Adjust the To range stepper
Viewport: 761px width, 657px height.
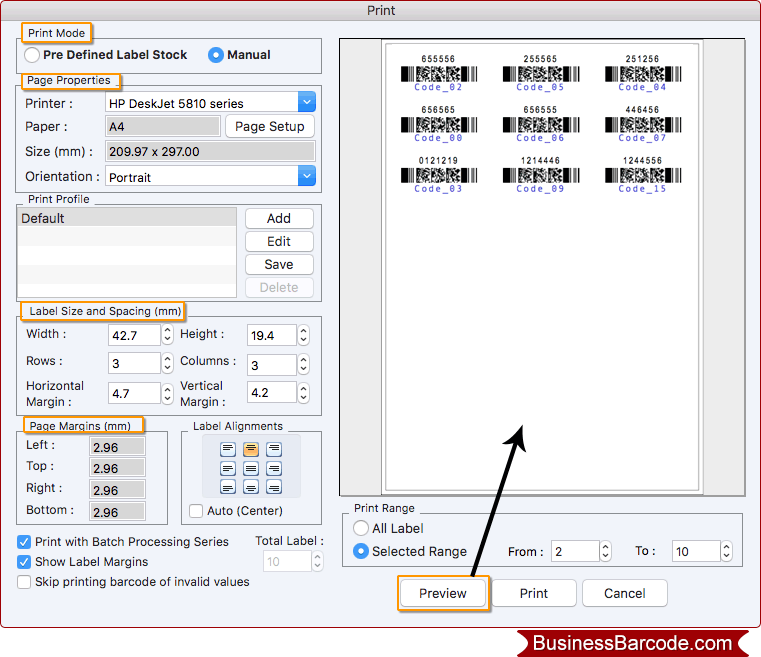pos(726,551)
